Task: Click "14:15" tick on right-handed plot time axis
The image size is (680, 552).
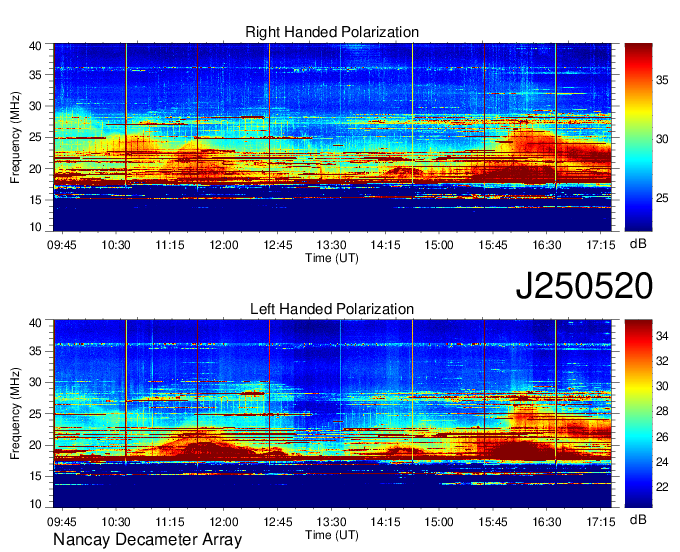Action: click(386, 245)
